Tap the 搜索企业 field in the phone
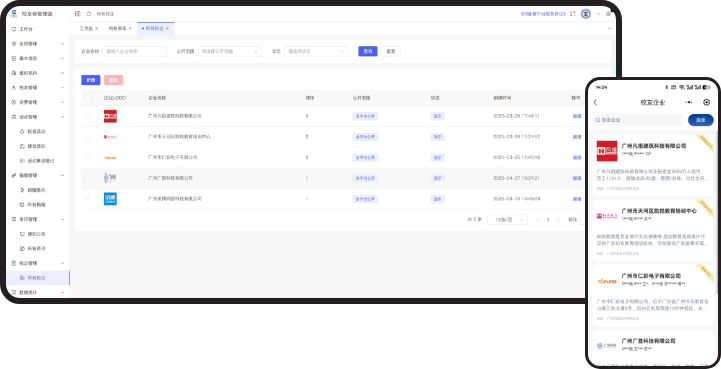 [638, 120]
